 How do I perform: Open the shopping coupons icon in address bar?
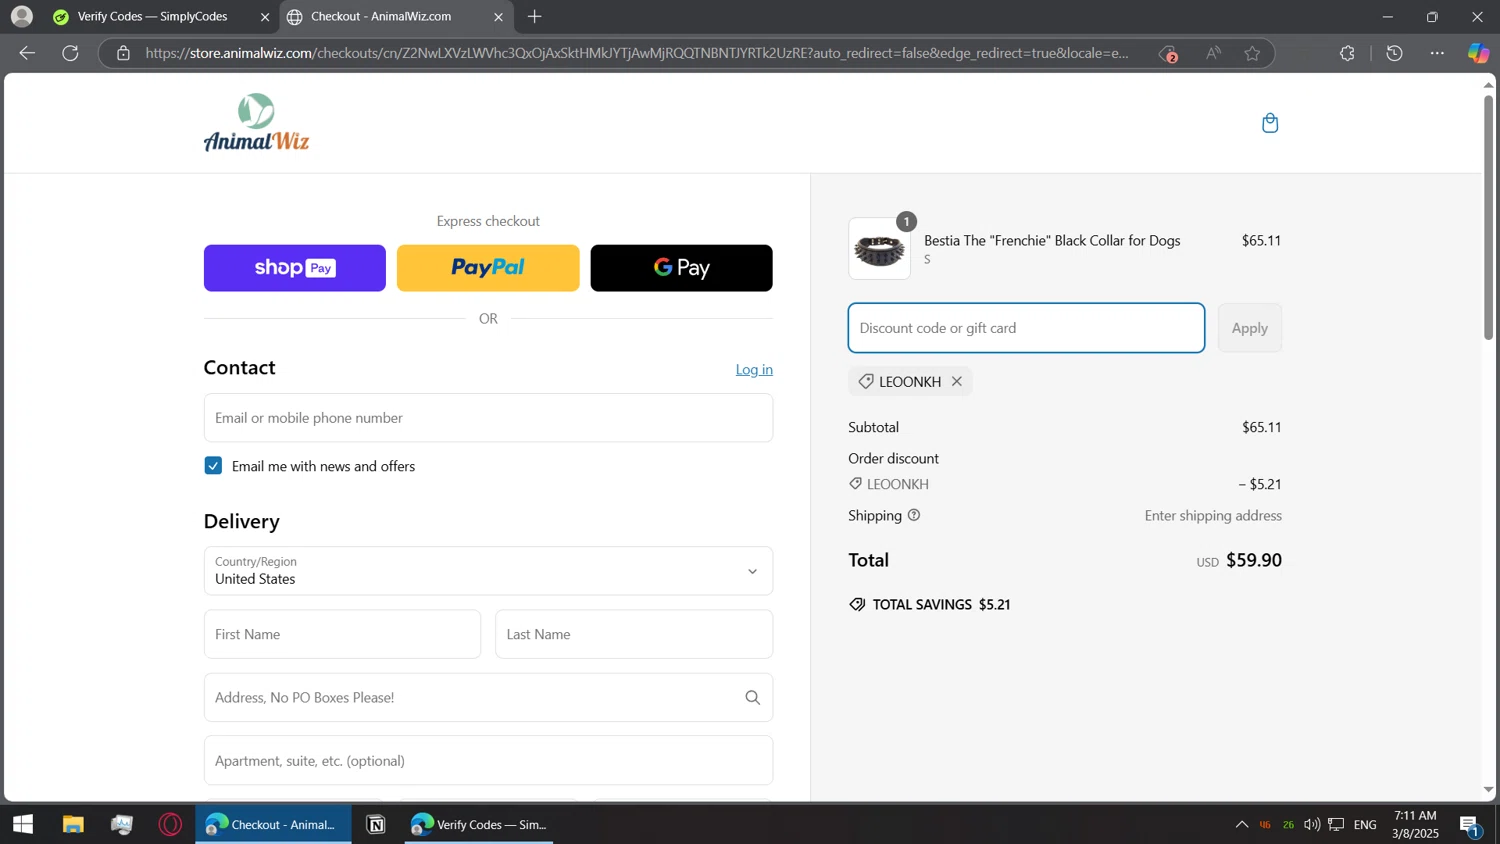coord(1168,54)
